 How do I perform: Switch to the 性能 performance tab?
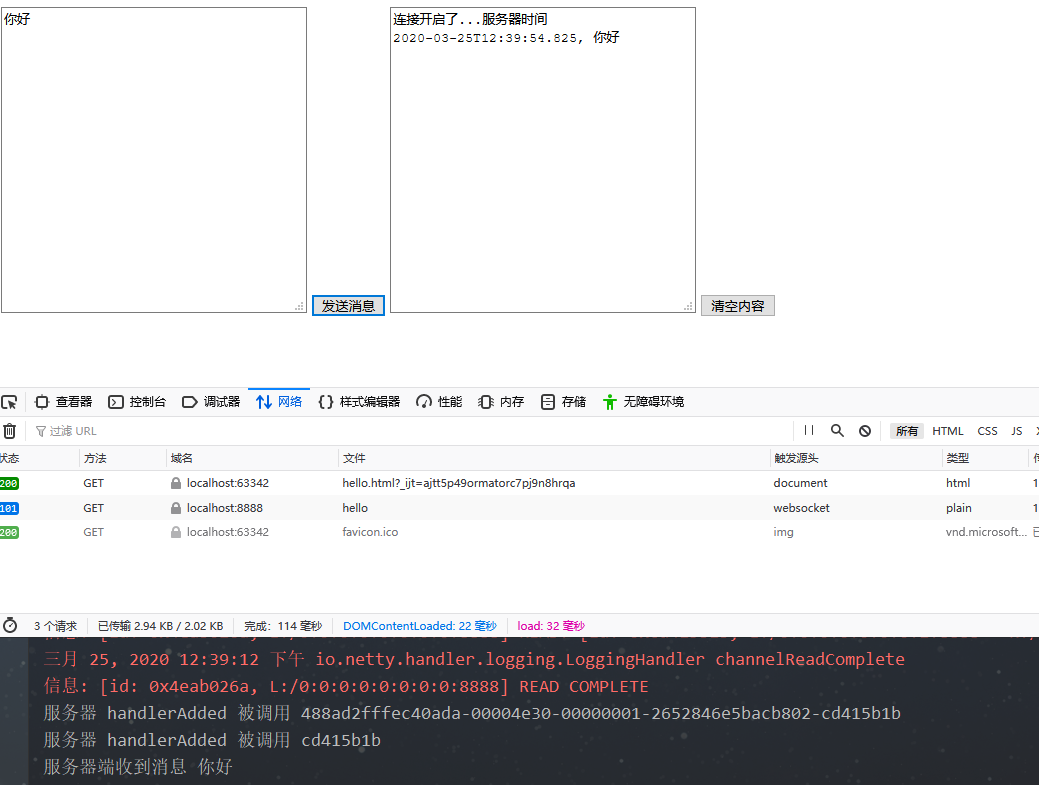pos(439,402)
